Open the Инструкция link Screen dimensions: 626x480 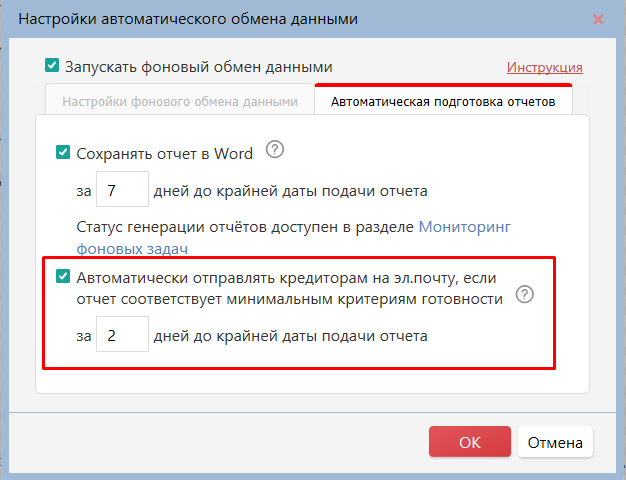(545, 67)
